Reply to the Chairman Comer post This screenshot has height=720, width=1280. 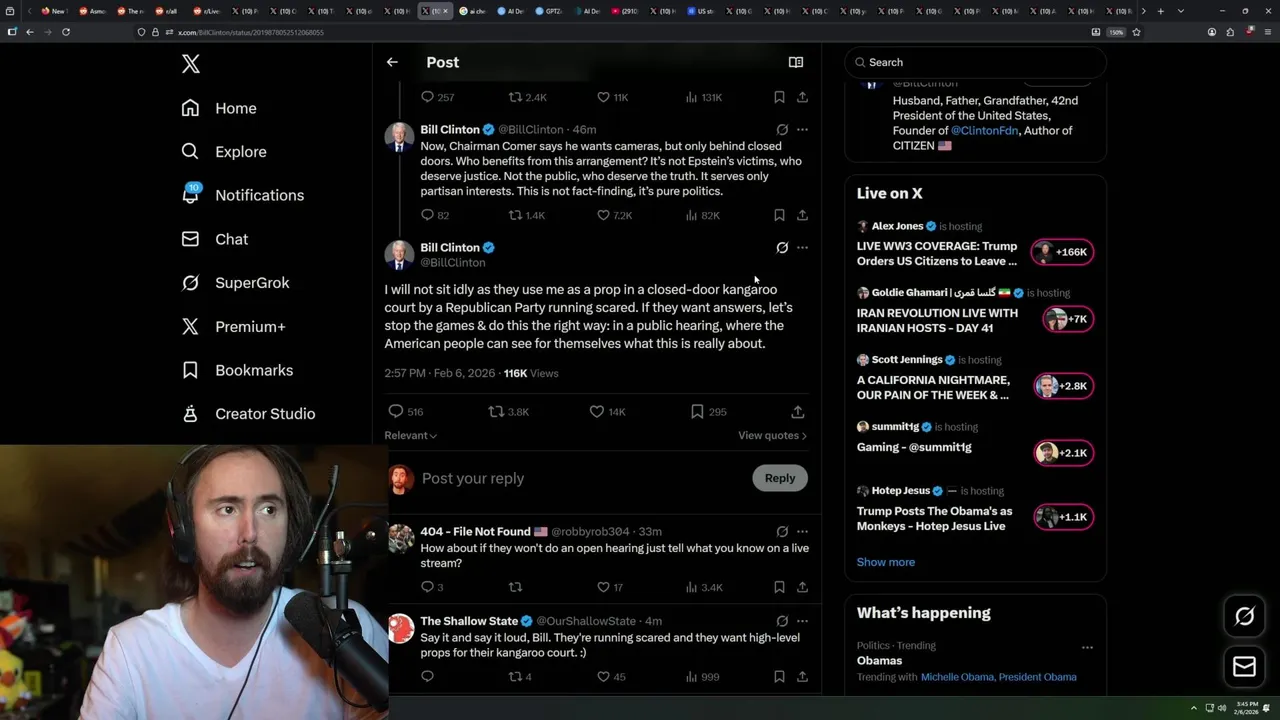click(435, 215)
